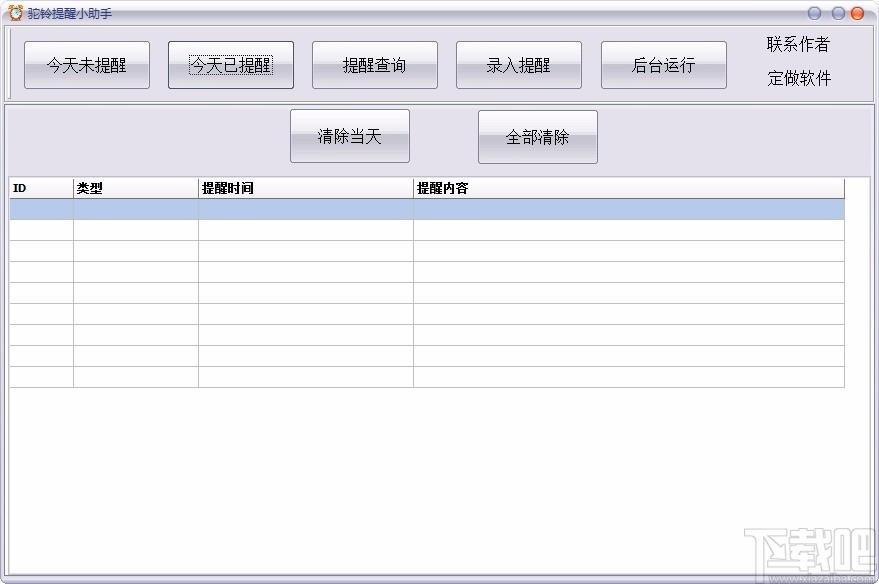Select the highlighted first table row
The height and width of the screenshot is (584, 879).
(427, 209)
